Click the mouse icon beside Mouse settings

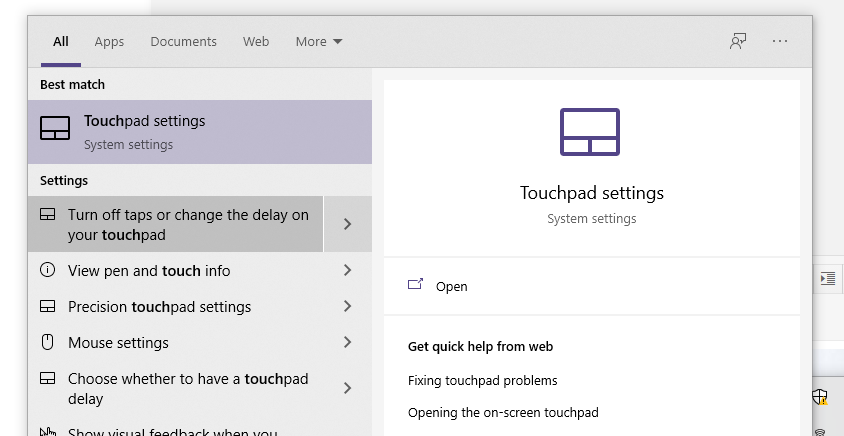pos(47,342)
